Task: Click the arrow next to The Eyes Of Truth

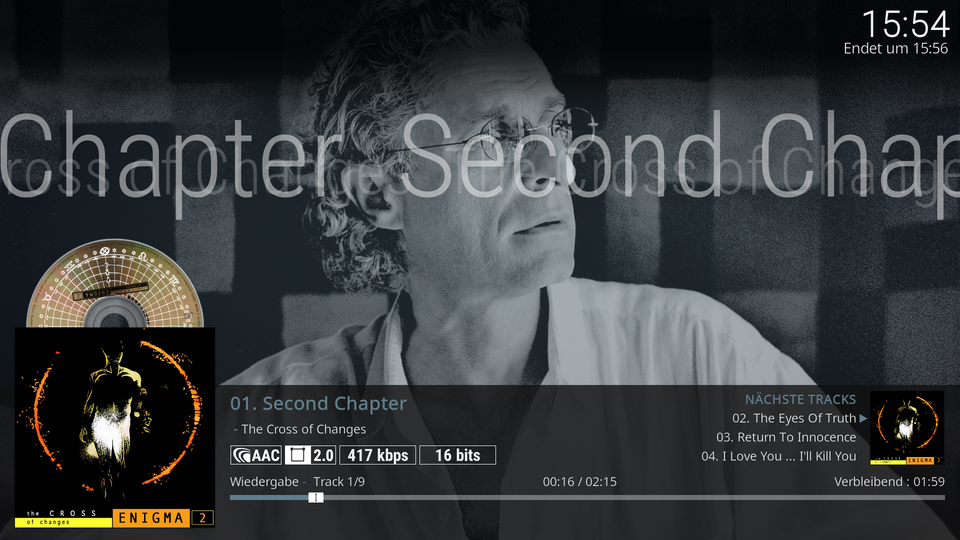Action: tap(863, 418)
